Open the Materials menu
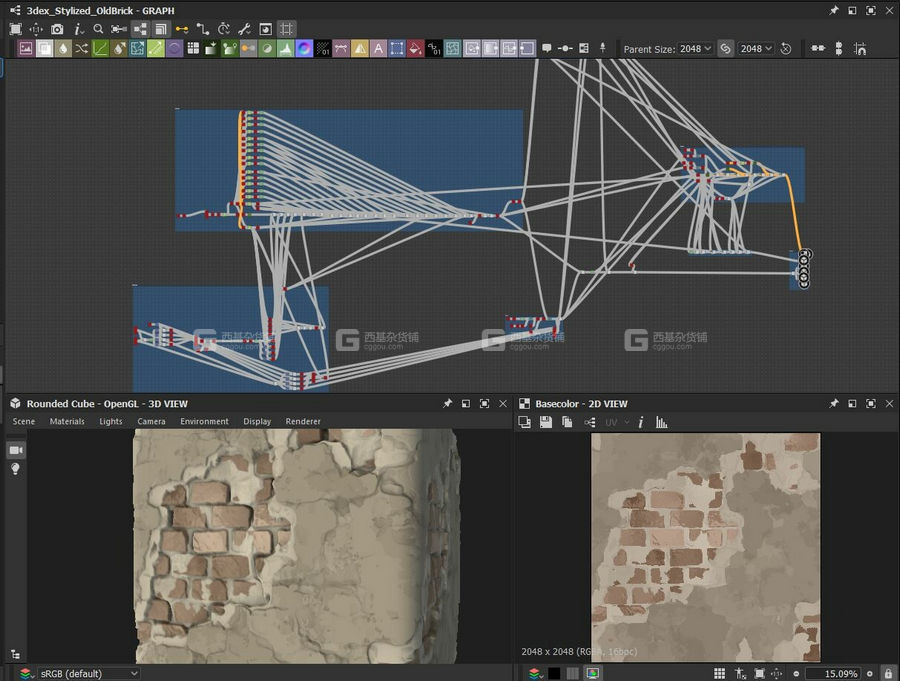The width and height of the screenshot is (900, 681). click(x=67, y=421)
